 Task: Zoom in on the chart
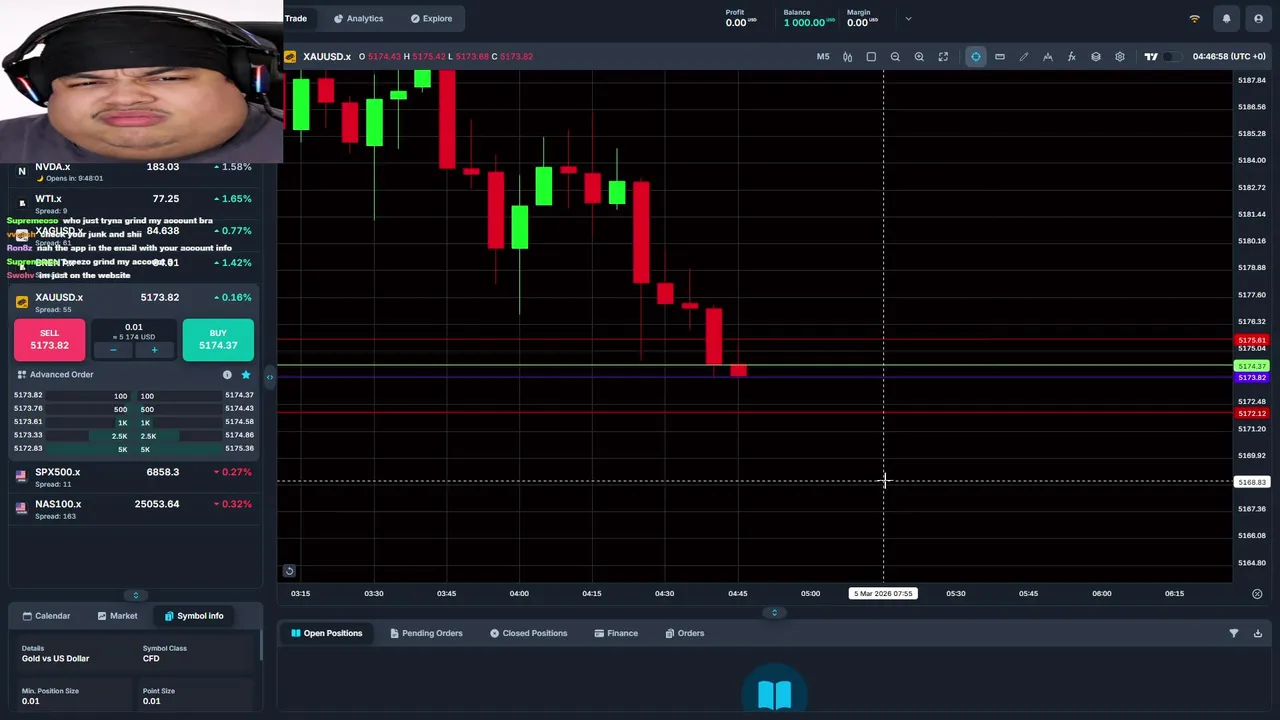(919, 57)
